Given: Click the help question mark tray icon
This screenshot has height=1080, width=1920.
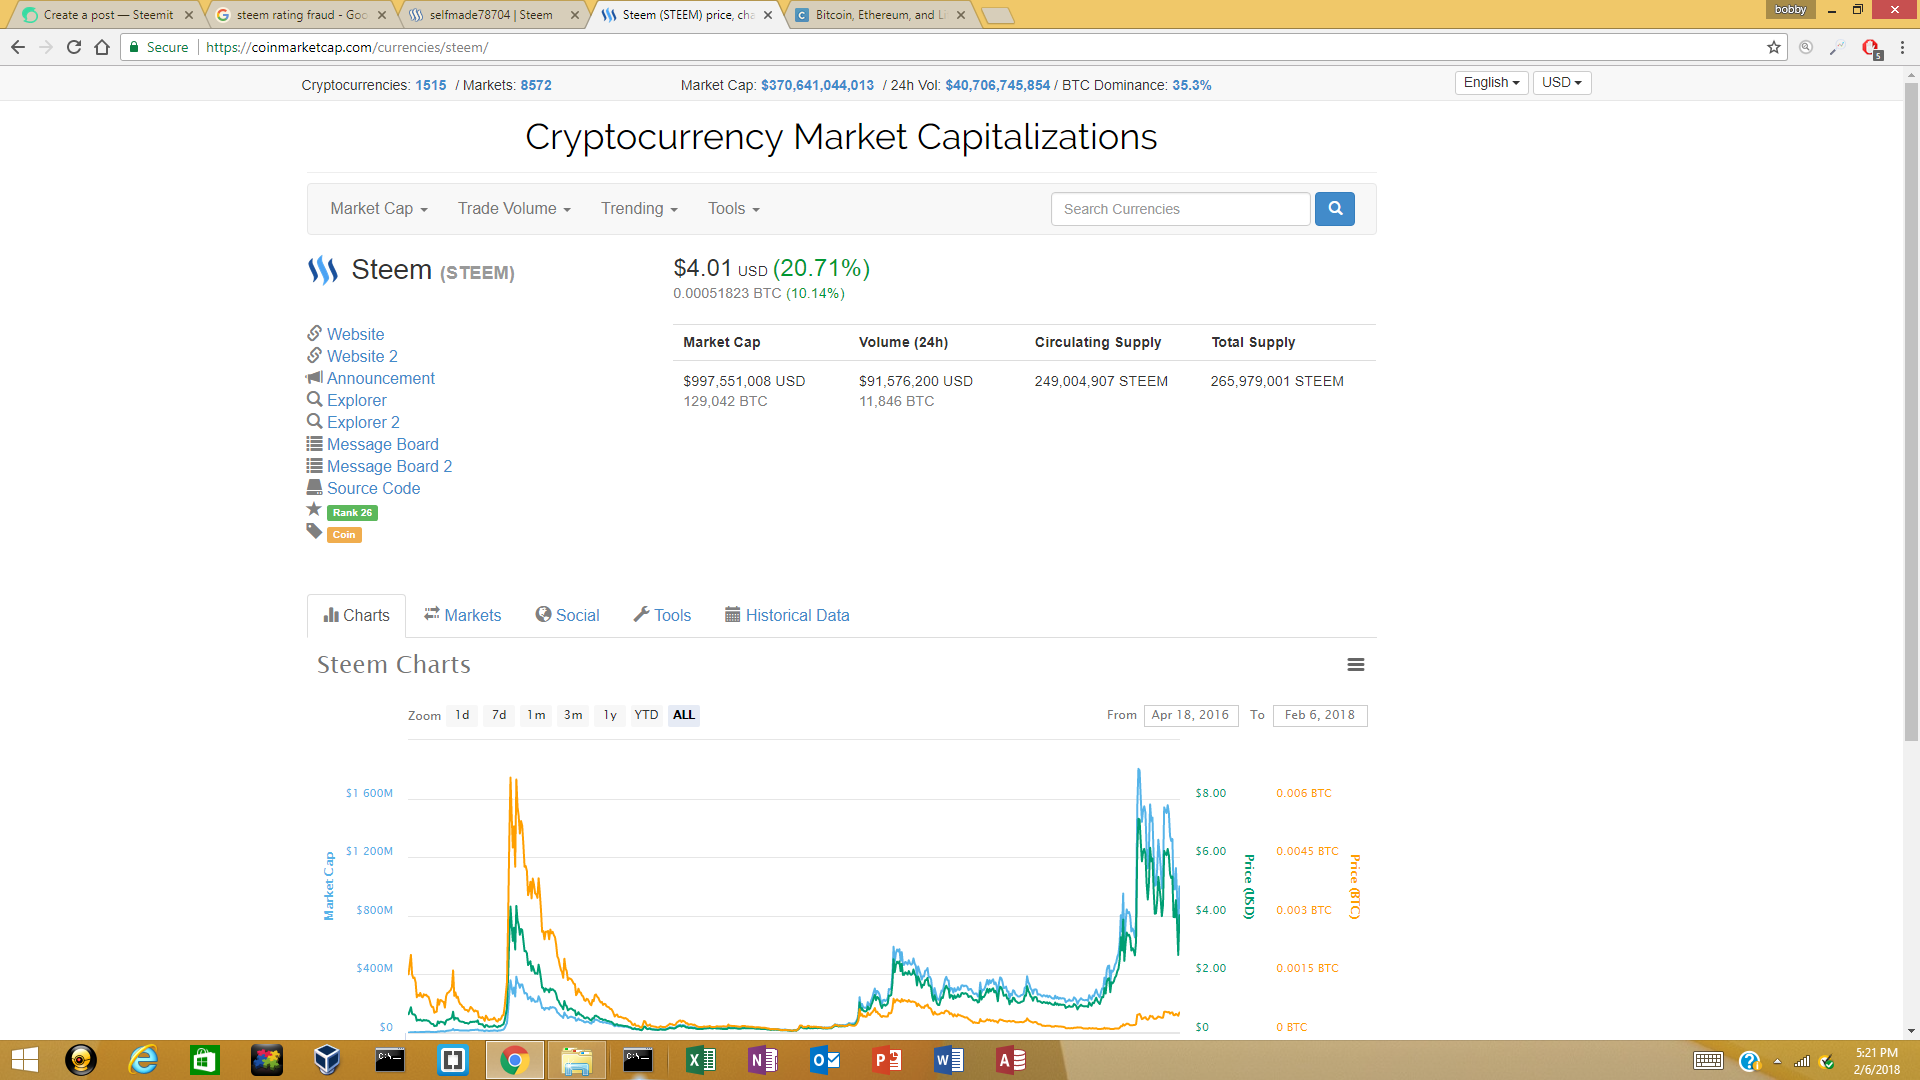Looking at the screenshot, I should 1749,1061.
